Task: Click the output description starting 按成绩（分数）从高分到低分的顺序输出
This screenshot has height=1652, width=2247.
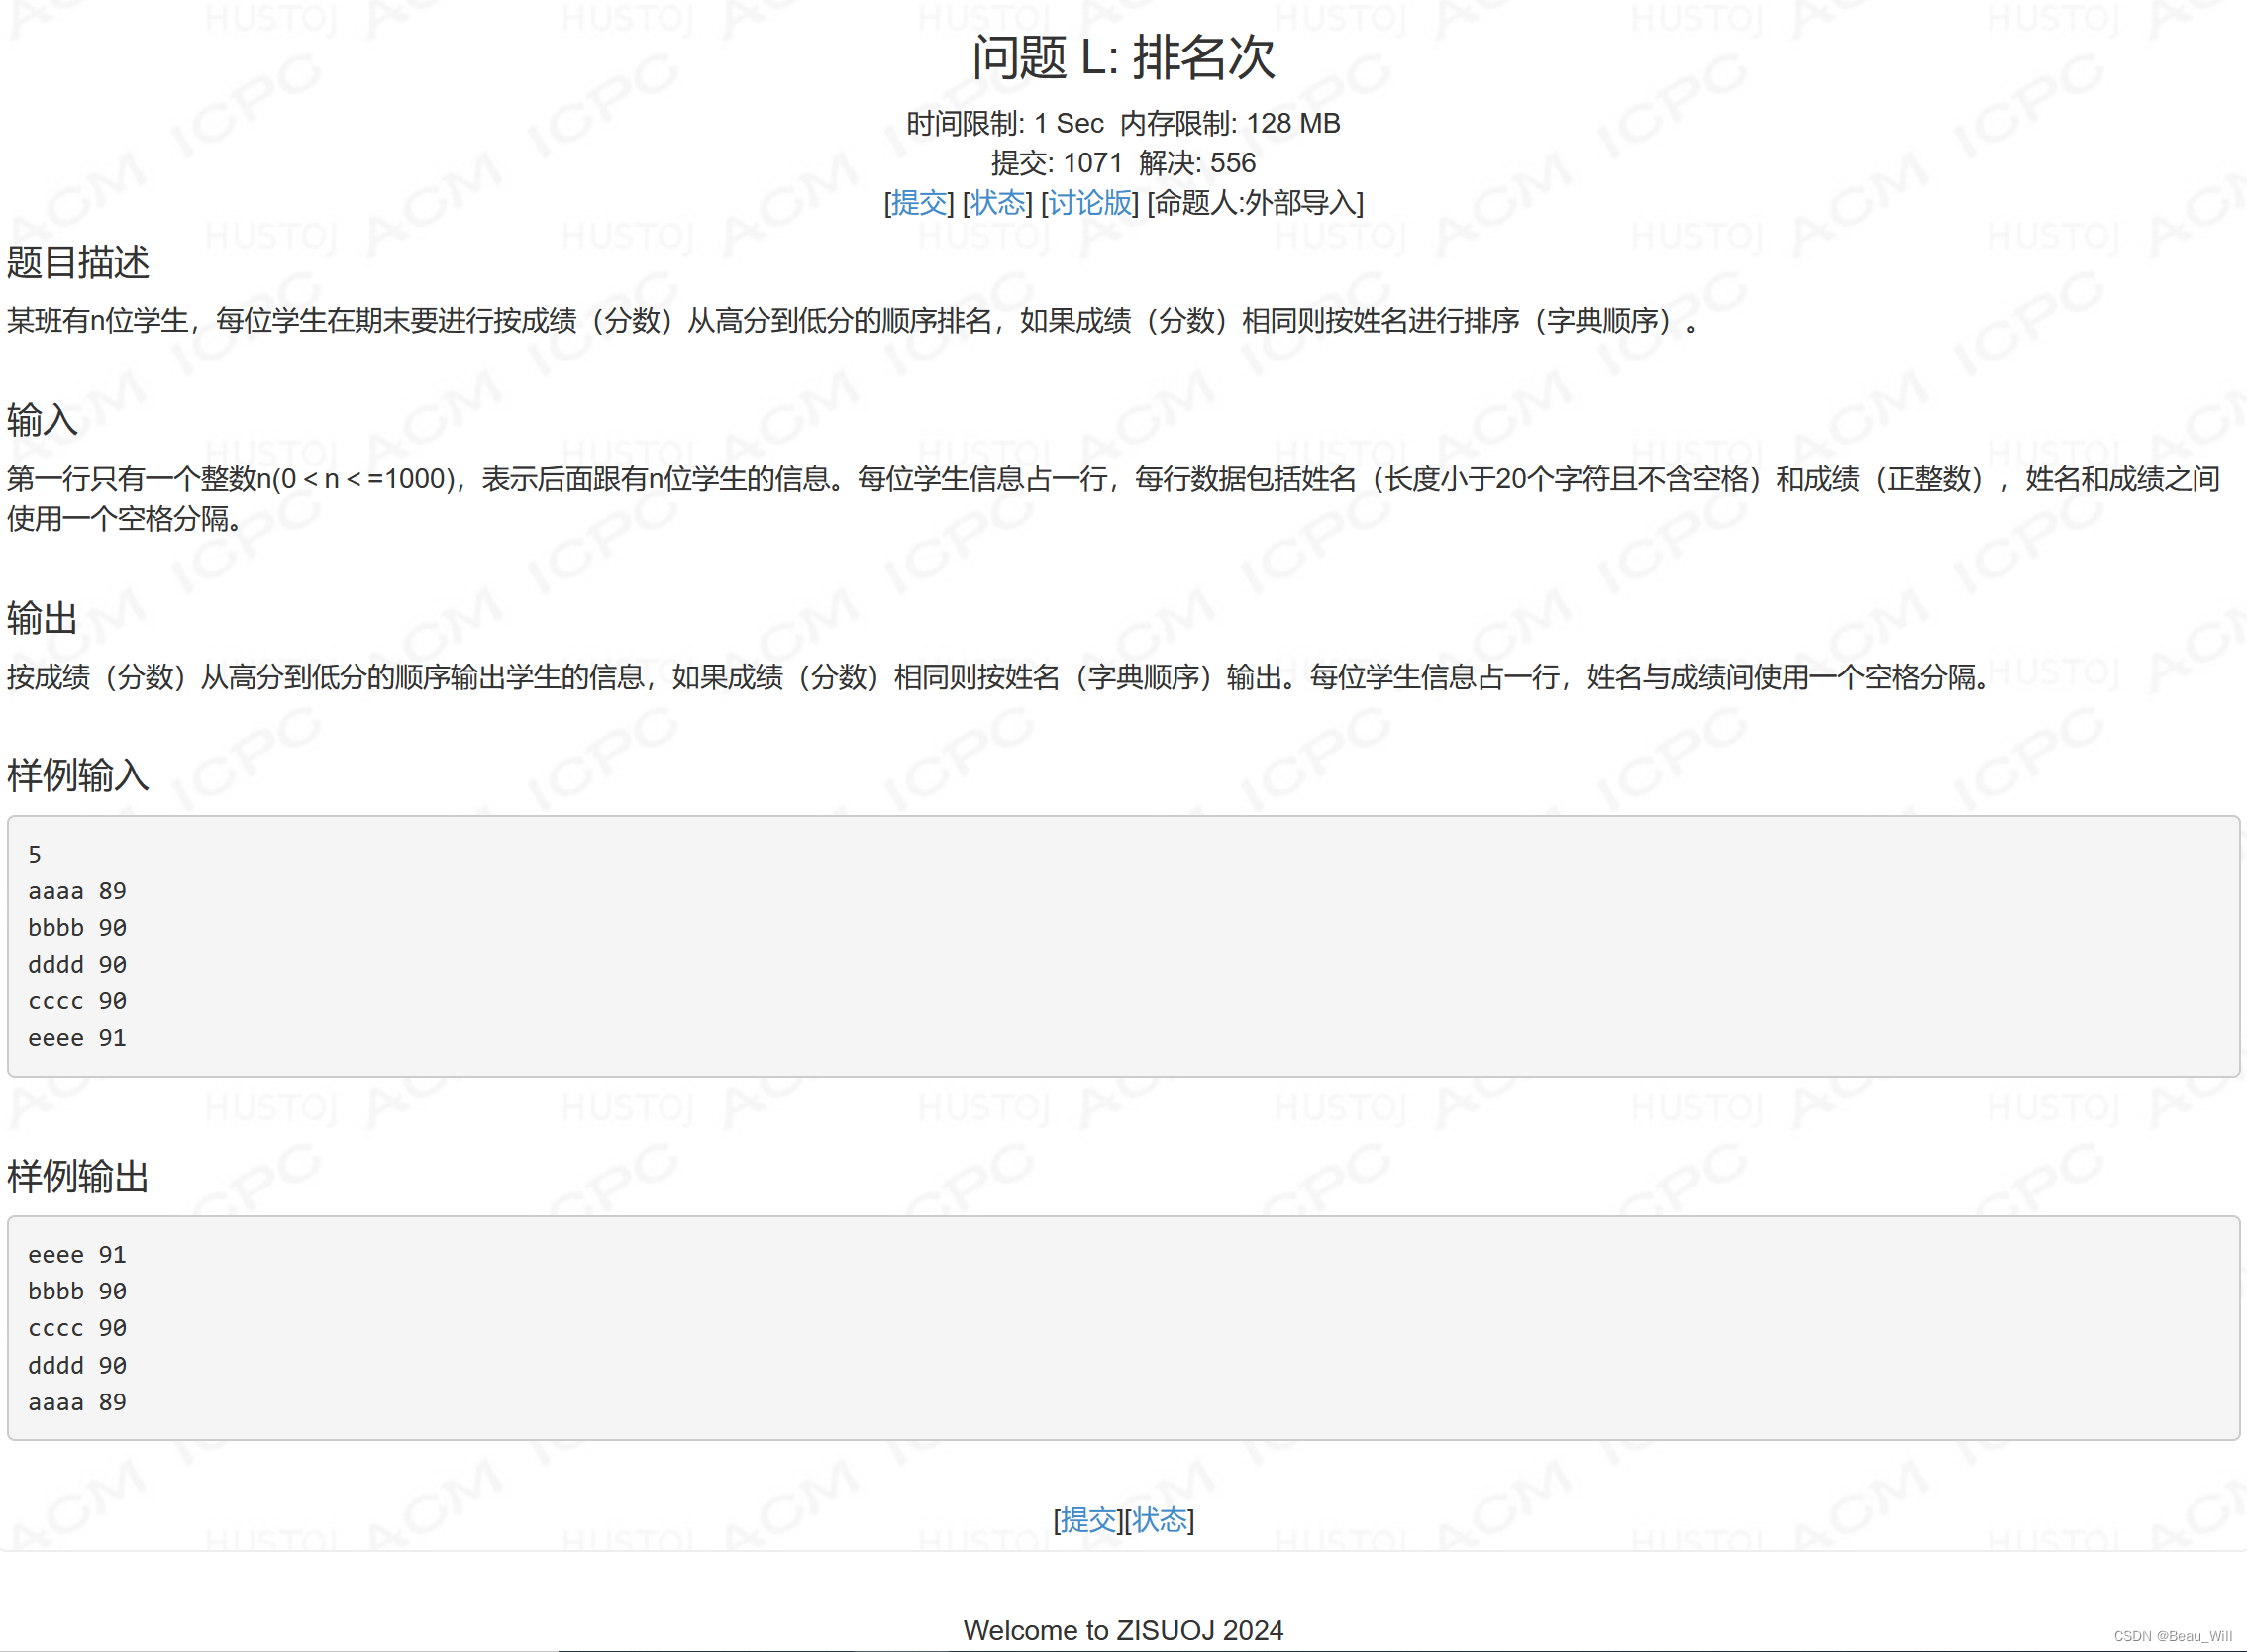Action: (999, 678)
